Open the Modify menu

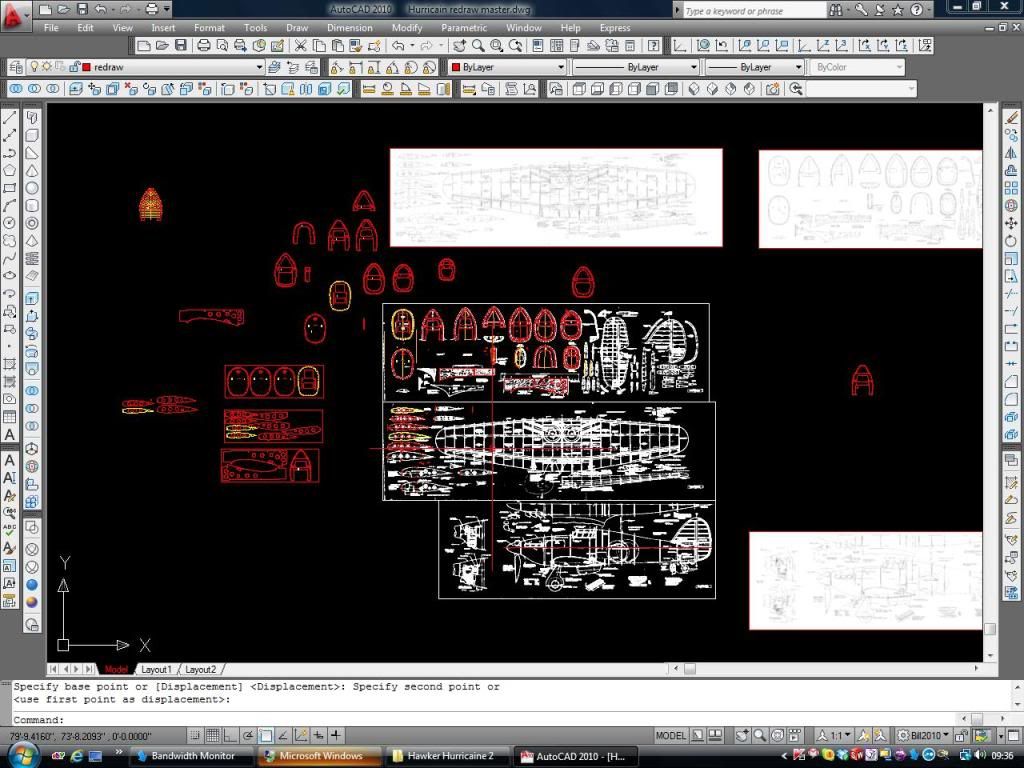pyautogui.click(x=407, y=28)
